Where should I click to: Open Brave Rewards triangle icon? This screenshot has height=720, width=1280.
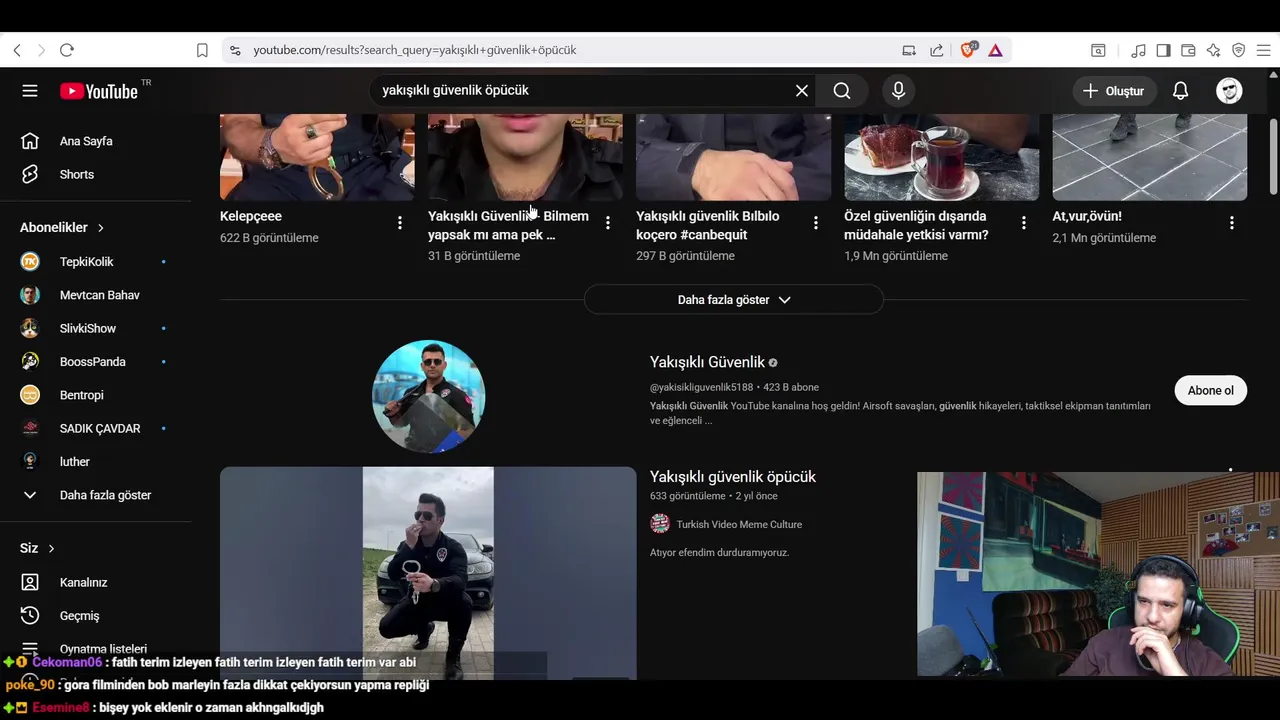[996, 50]
